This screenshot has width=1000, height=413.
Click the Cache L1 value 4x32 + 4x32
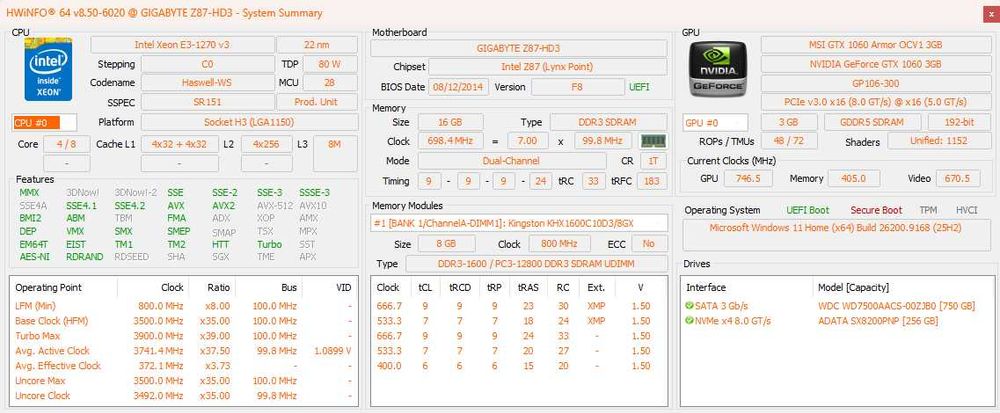pos(179,145)
